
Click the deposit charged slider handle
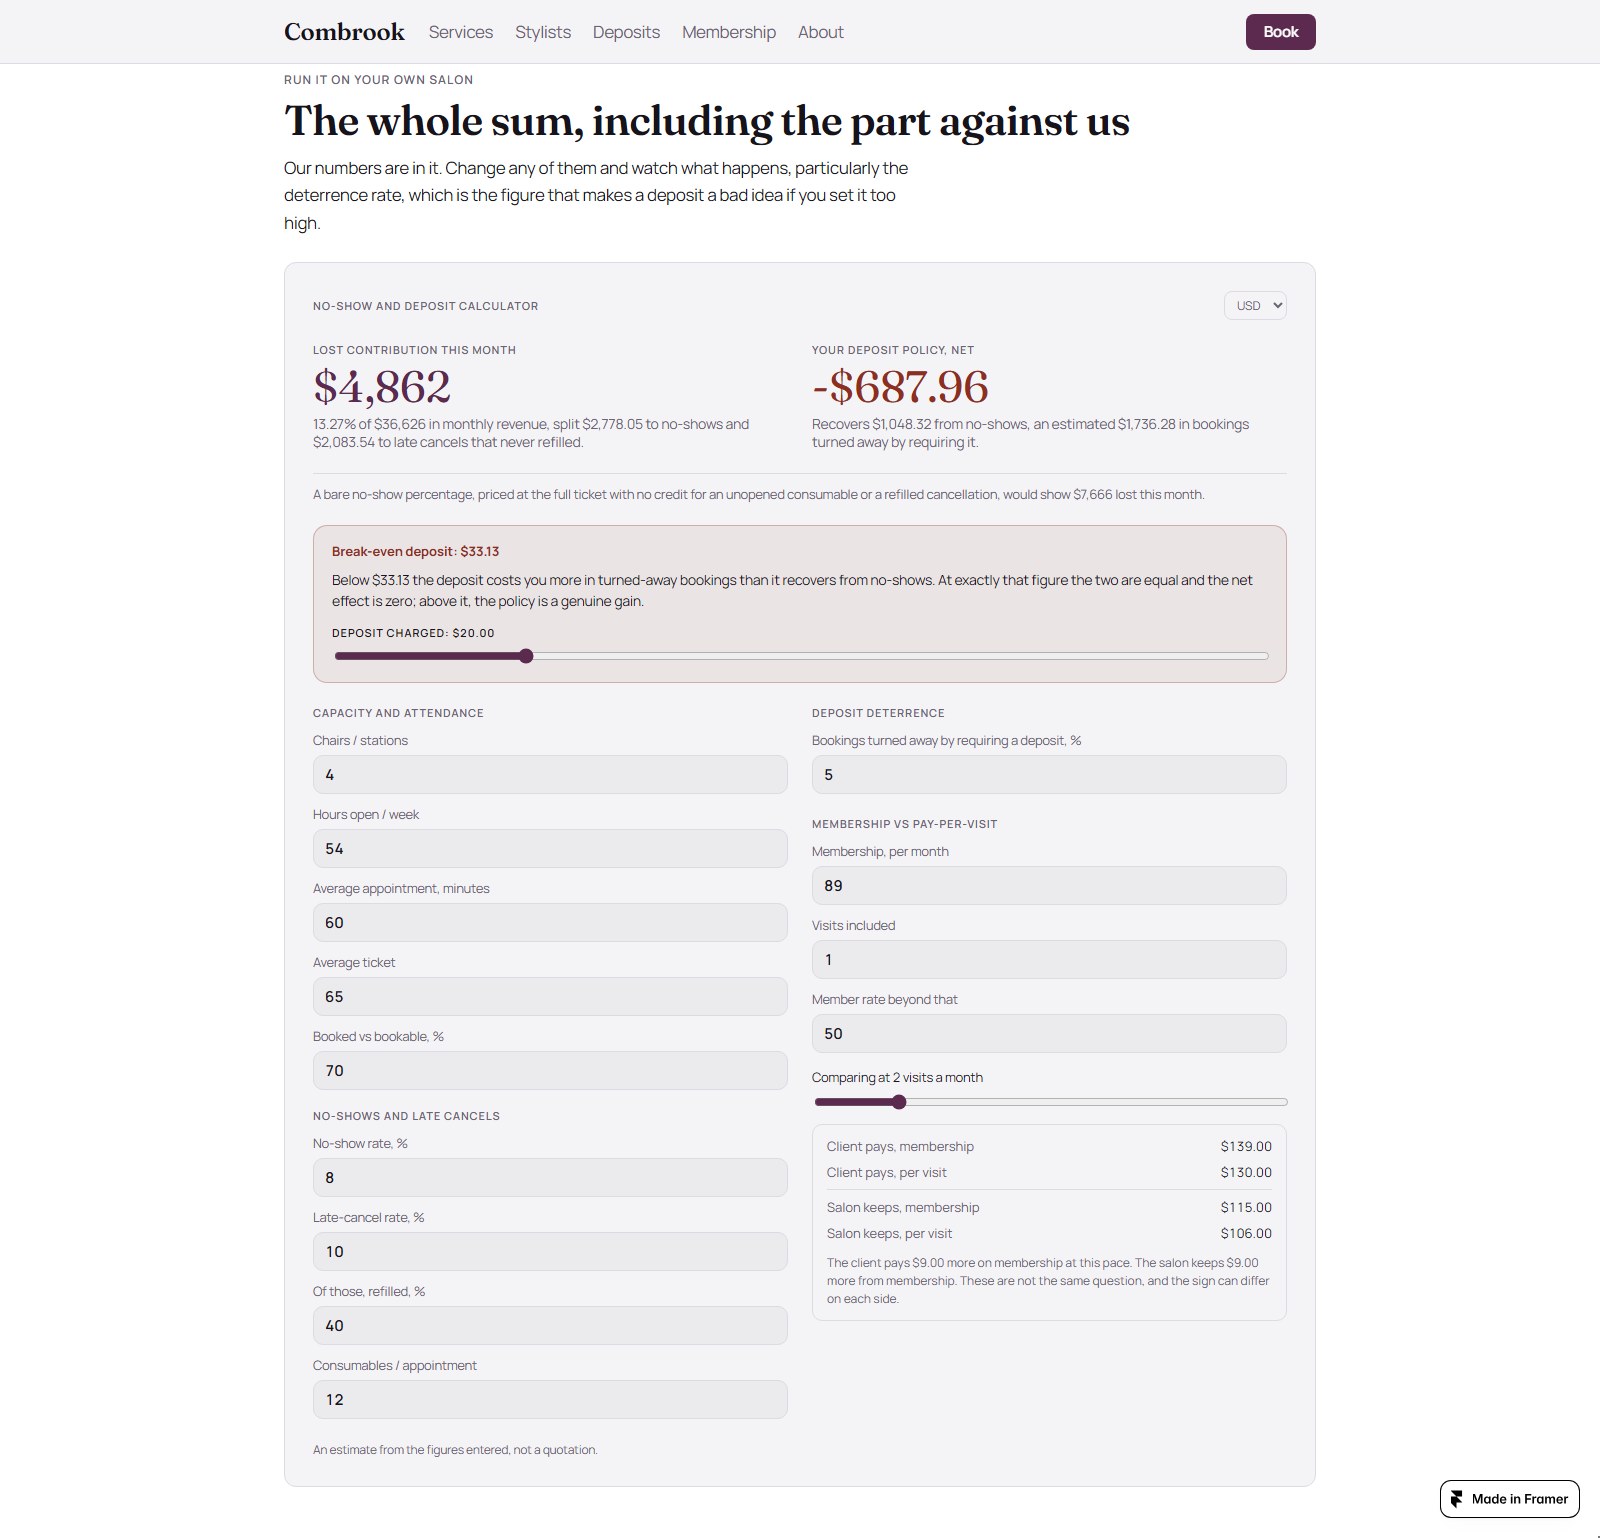(x=526, y=656)
